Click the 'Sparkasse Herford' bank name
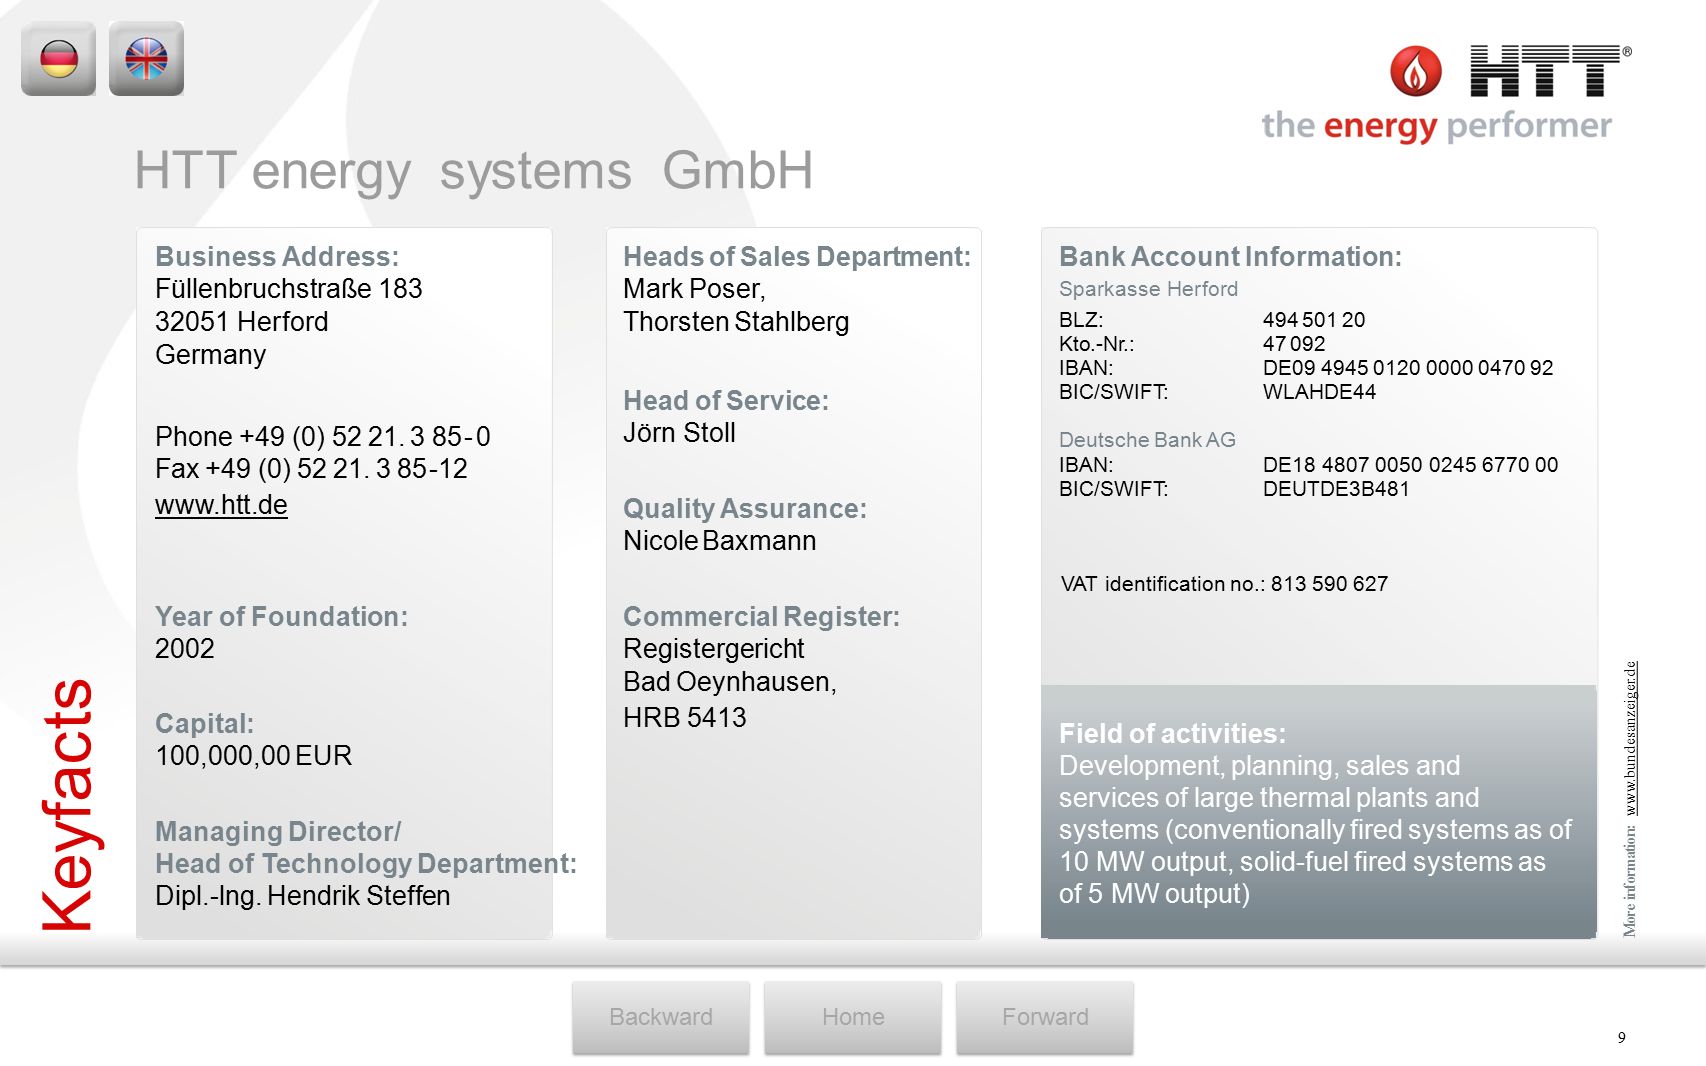The width and height of the screenshot is (1706, 1066). tap(1149, 289)
